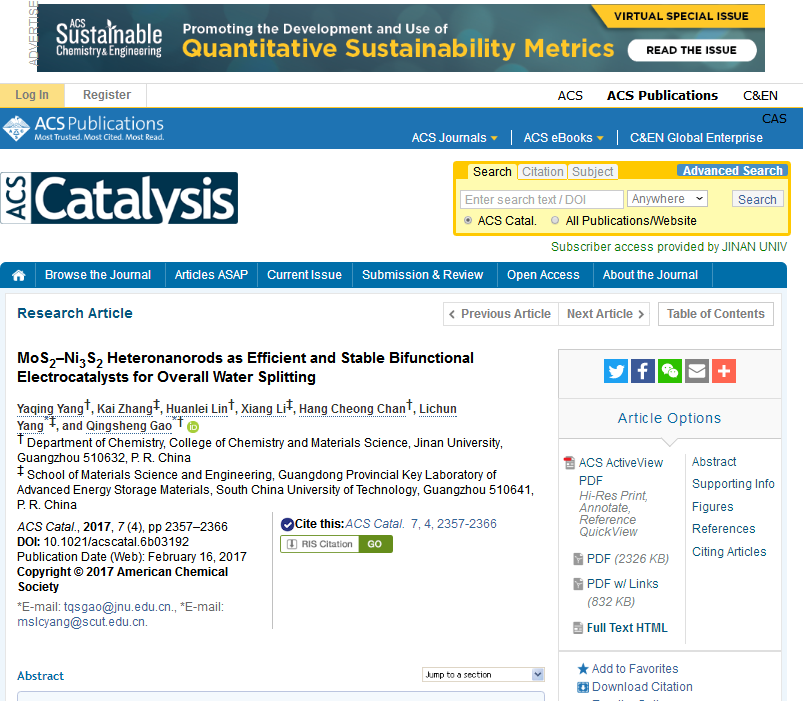Click GO for RIS Citation
The image size is (803, 701).
pos(375,544)
